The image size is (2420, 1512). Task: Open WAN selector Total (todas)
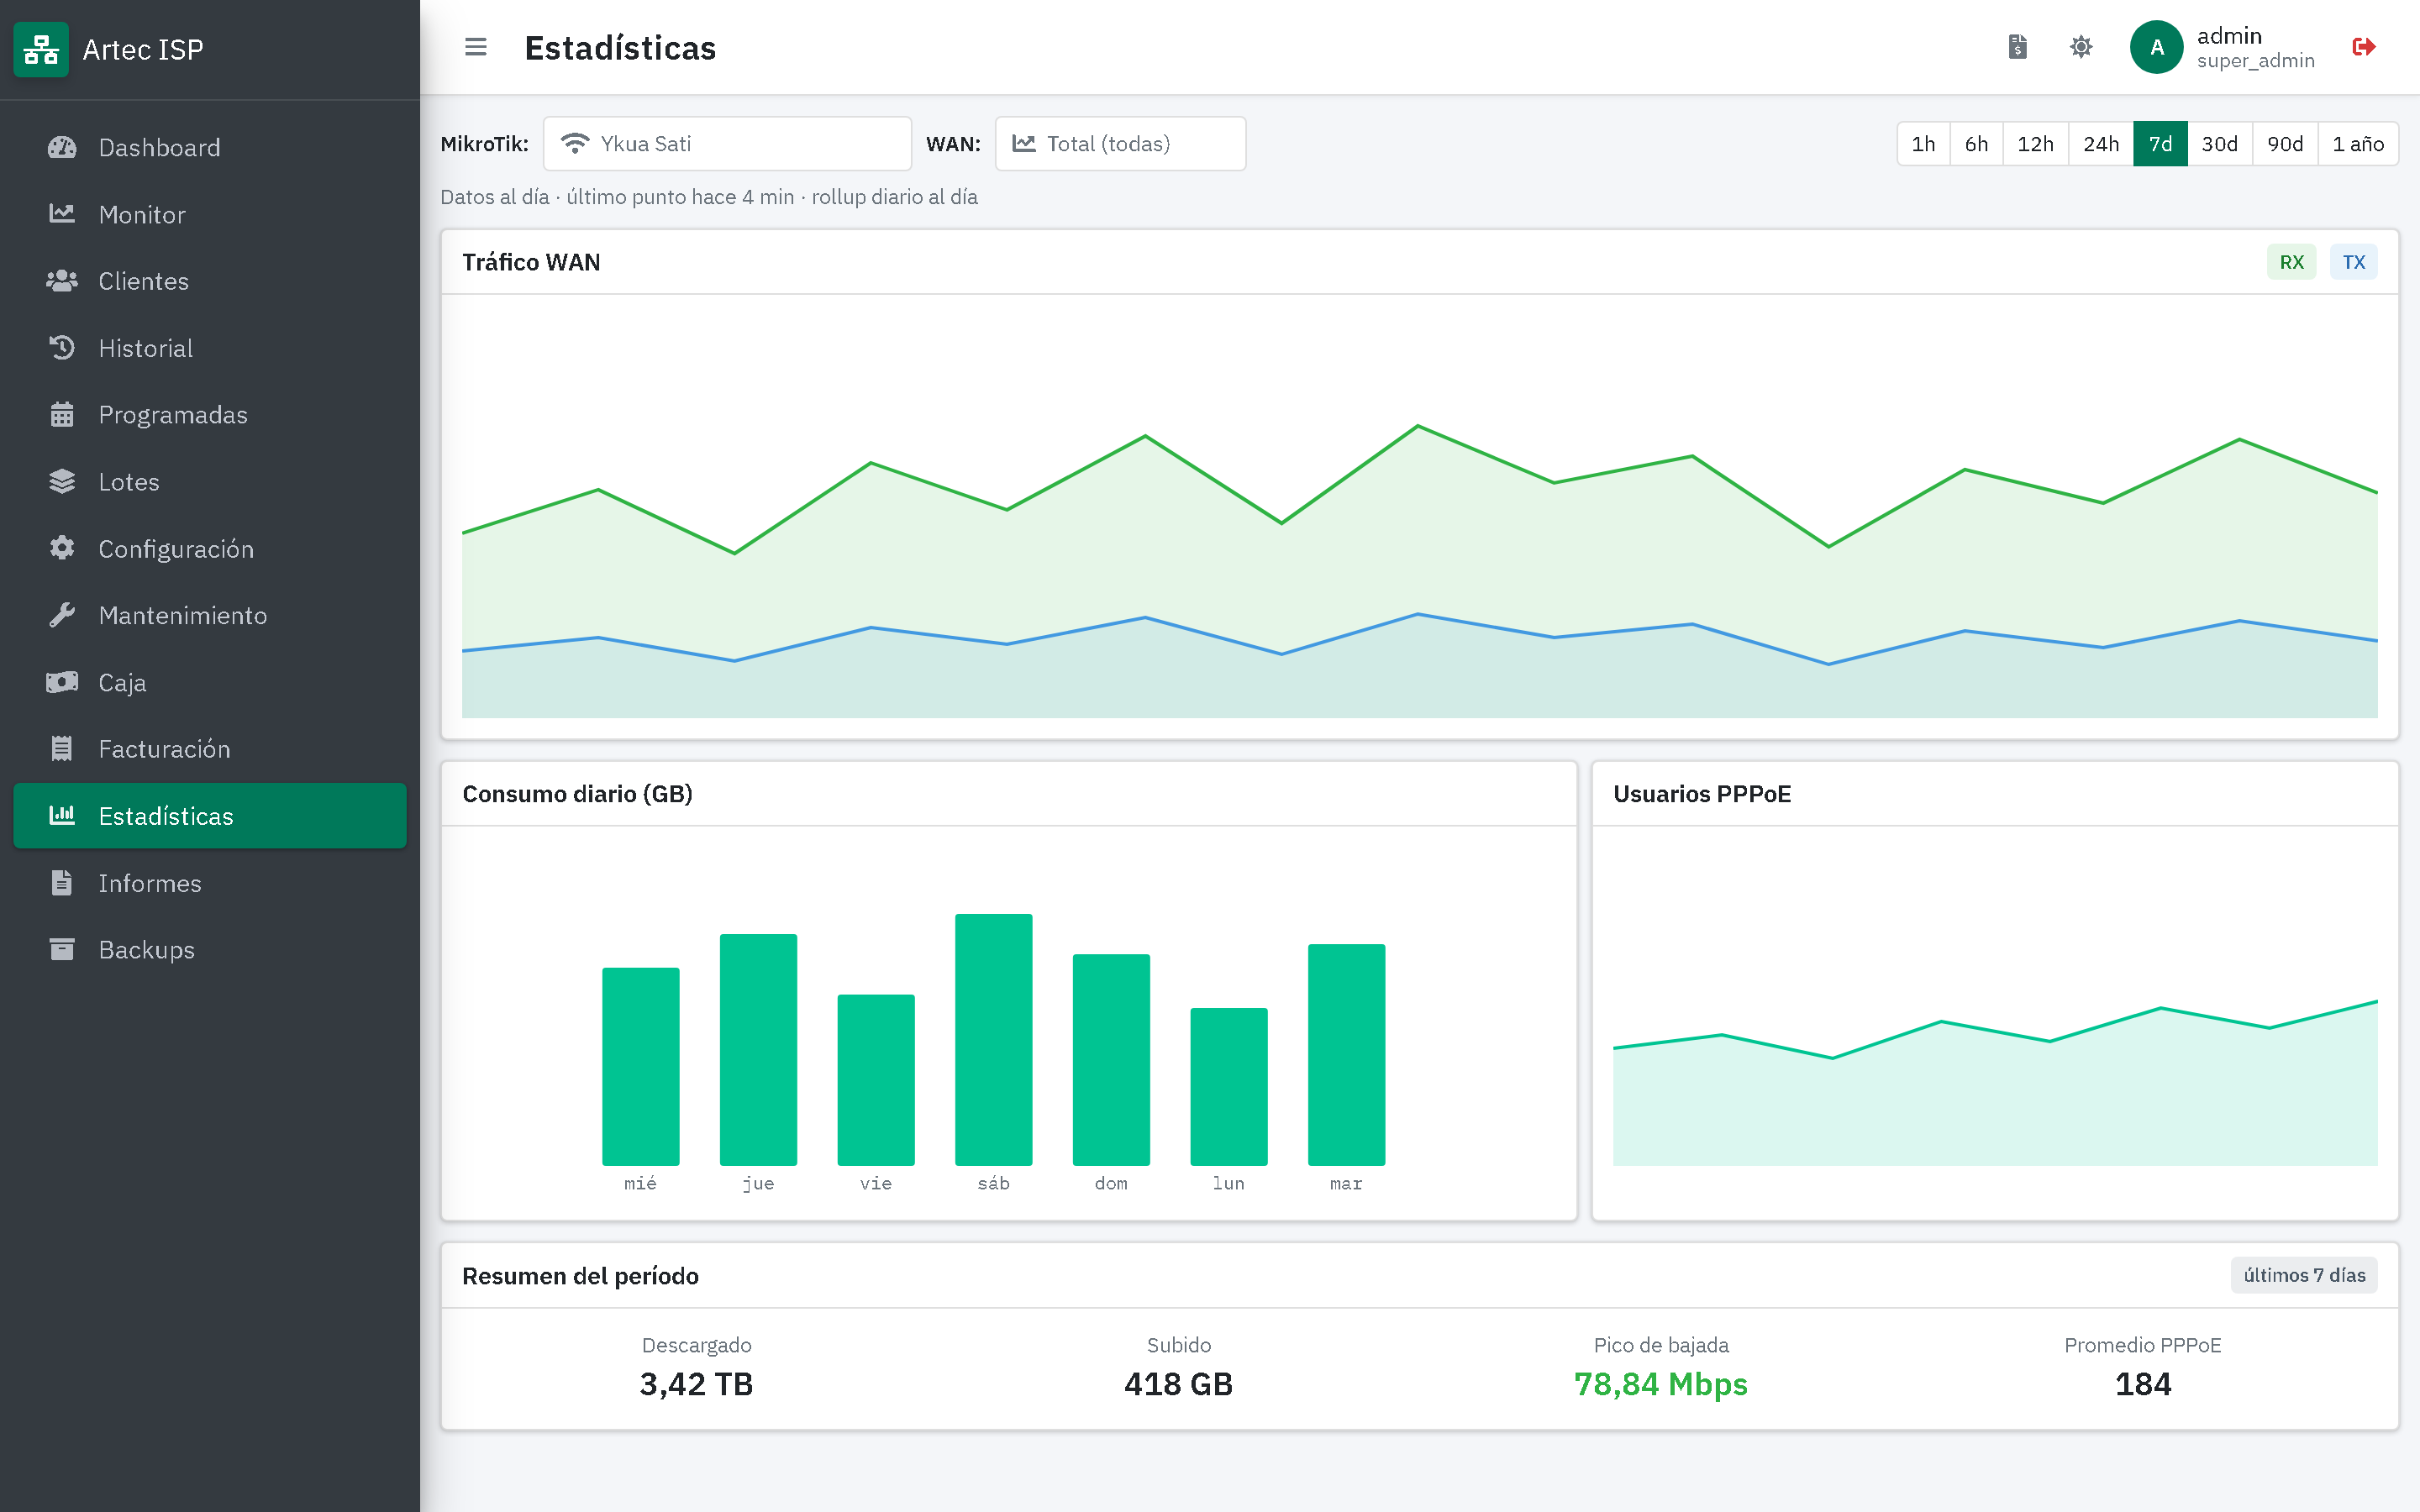coord(1120,144)
